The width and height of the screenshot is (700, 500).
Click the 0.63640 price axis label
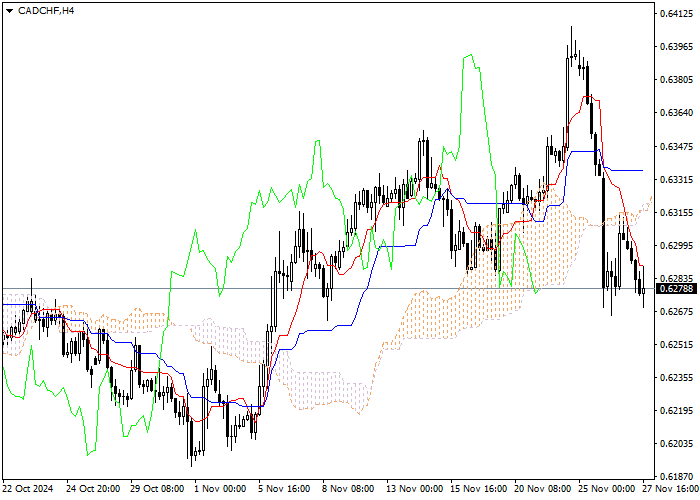click(676, 113)
